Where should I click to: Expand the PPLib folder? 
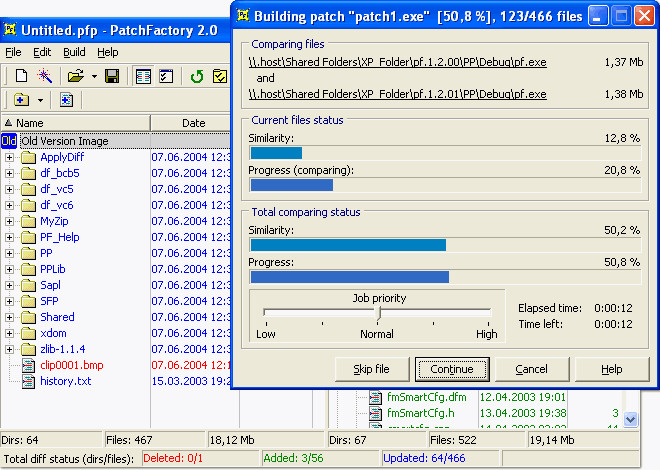9,269
